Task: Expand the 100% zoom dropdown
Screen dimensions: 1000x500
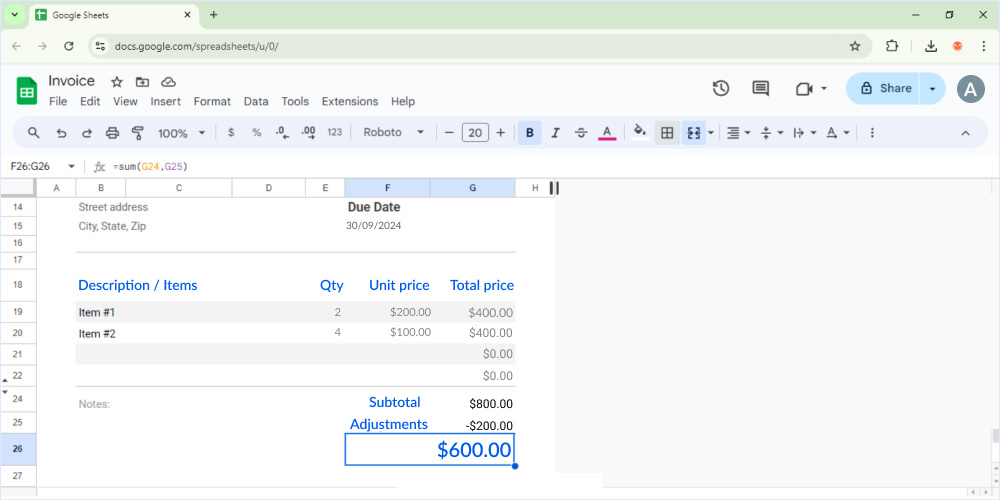Action: 181,133
